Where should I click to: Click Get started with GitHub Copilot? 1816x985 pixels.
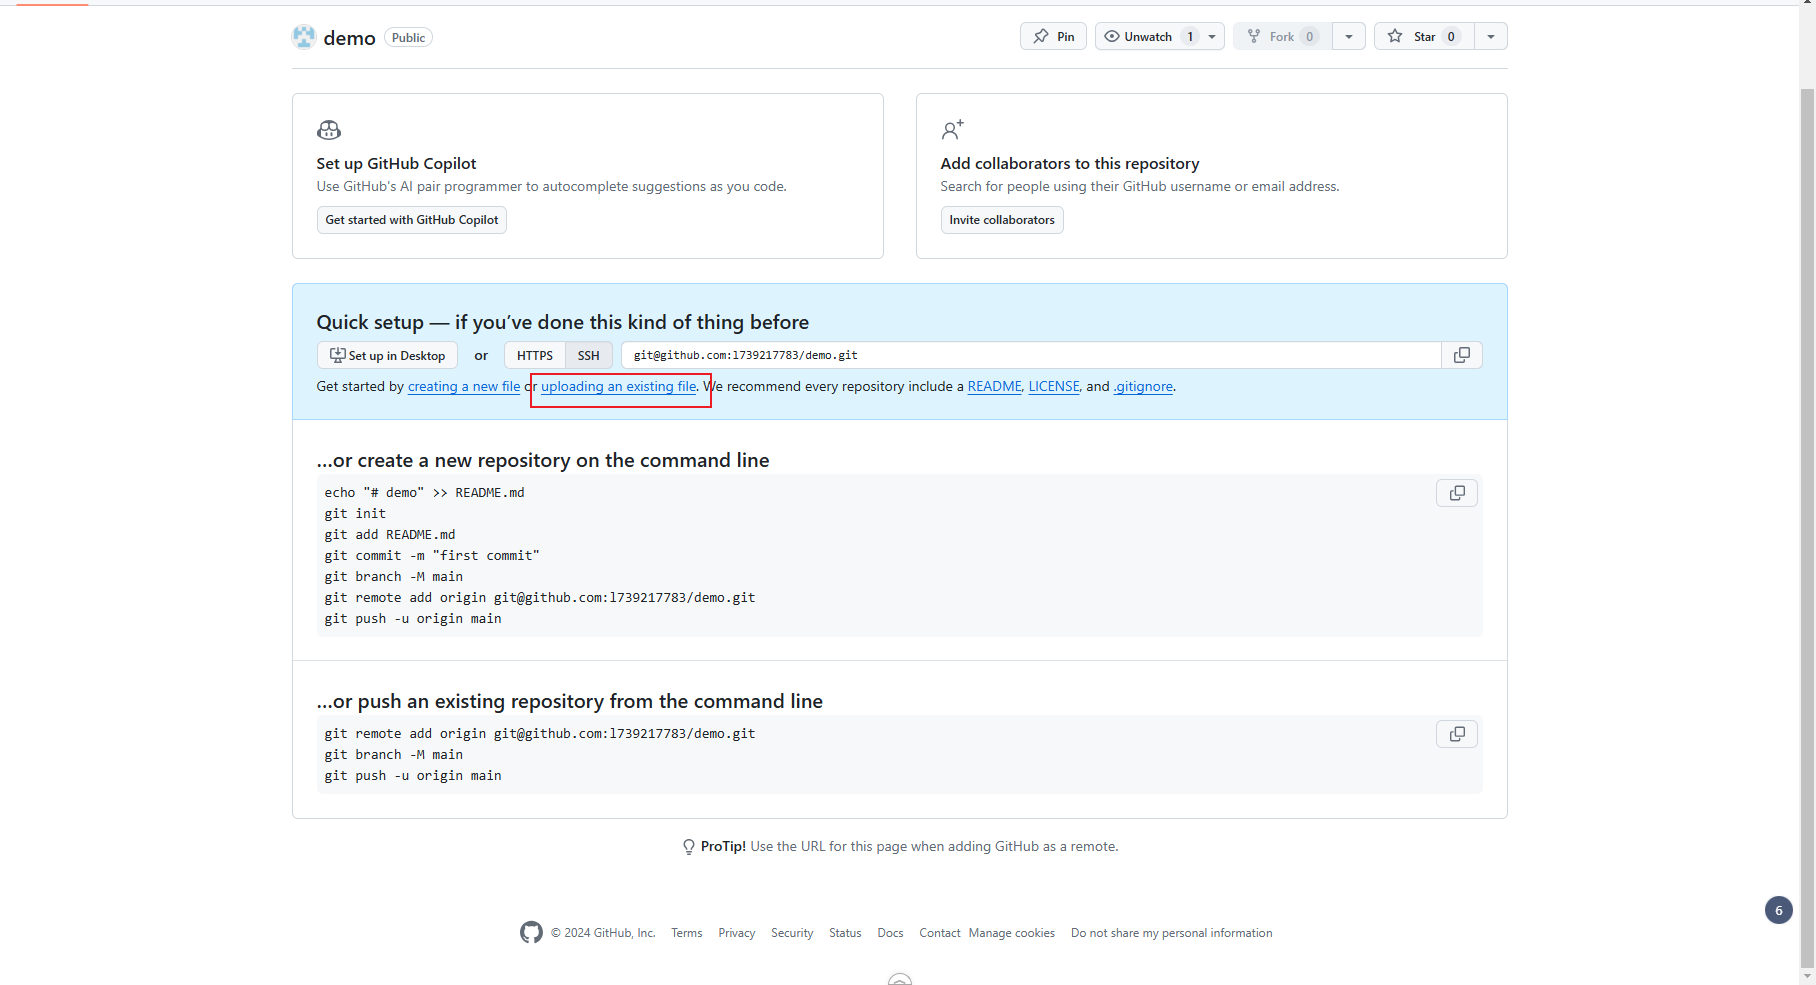412,220
